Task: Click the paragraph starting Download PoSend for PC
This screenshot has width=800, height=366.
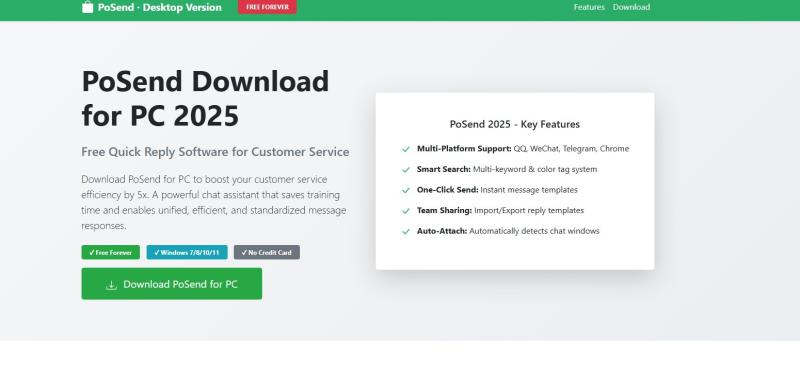Action: [214, 203]
